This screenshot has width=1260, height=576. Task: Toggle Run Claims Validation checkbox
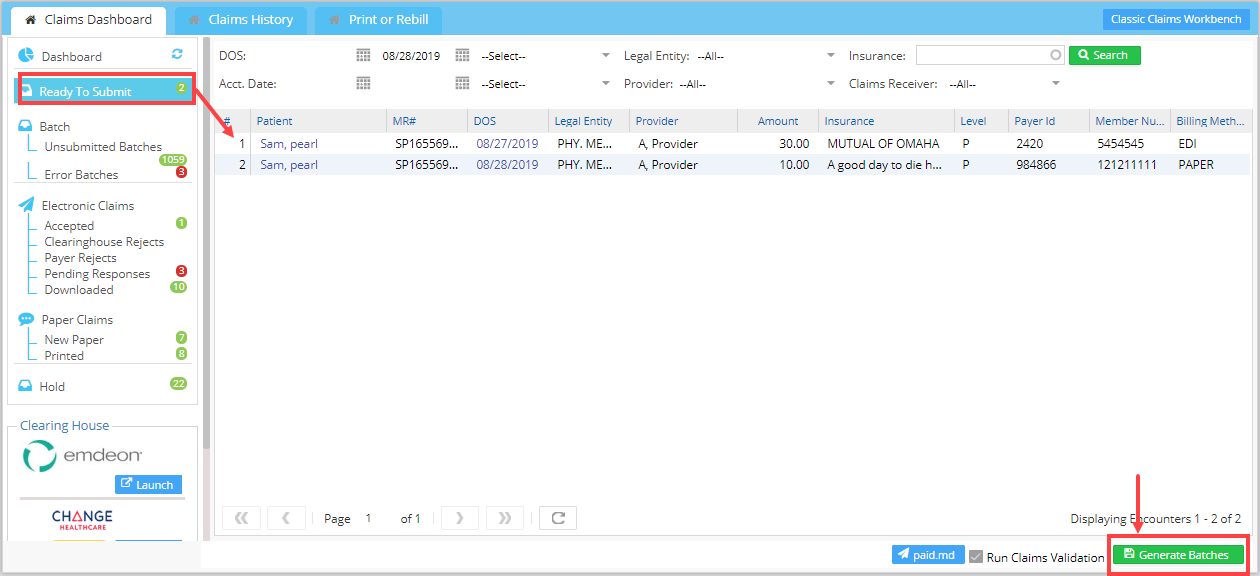(976, 556)
